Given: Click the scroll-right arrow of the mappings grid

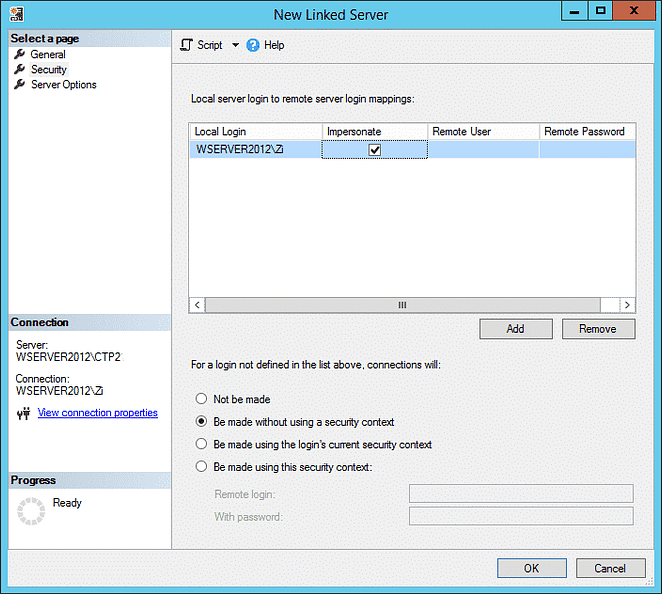Looking at the screenshot, I should (x=627, y=305).
